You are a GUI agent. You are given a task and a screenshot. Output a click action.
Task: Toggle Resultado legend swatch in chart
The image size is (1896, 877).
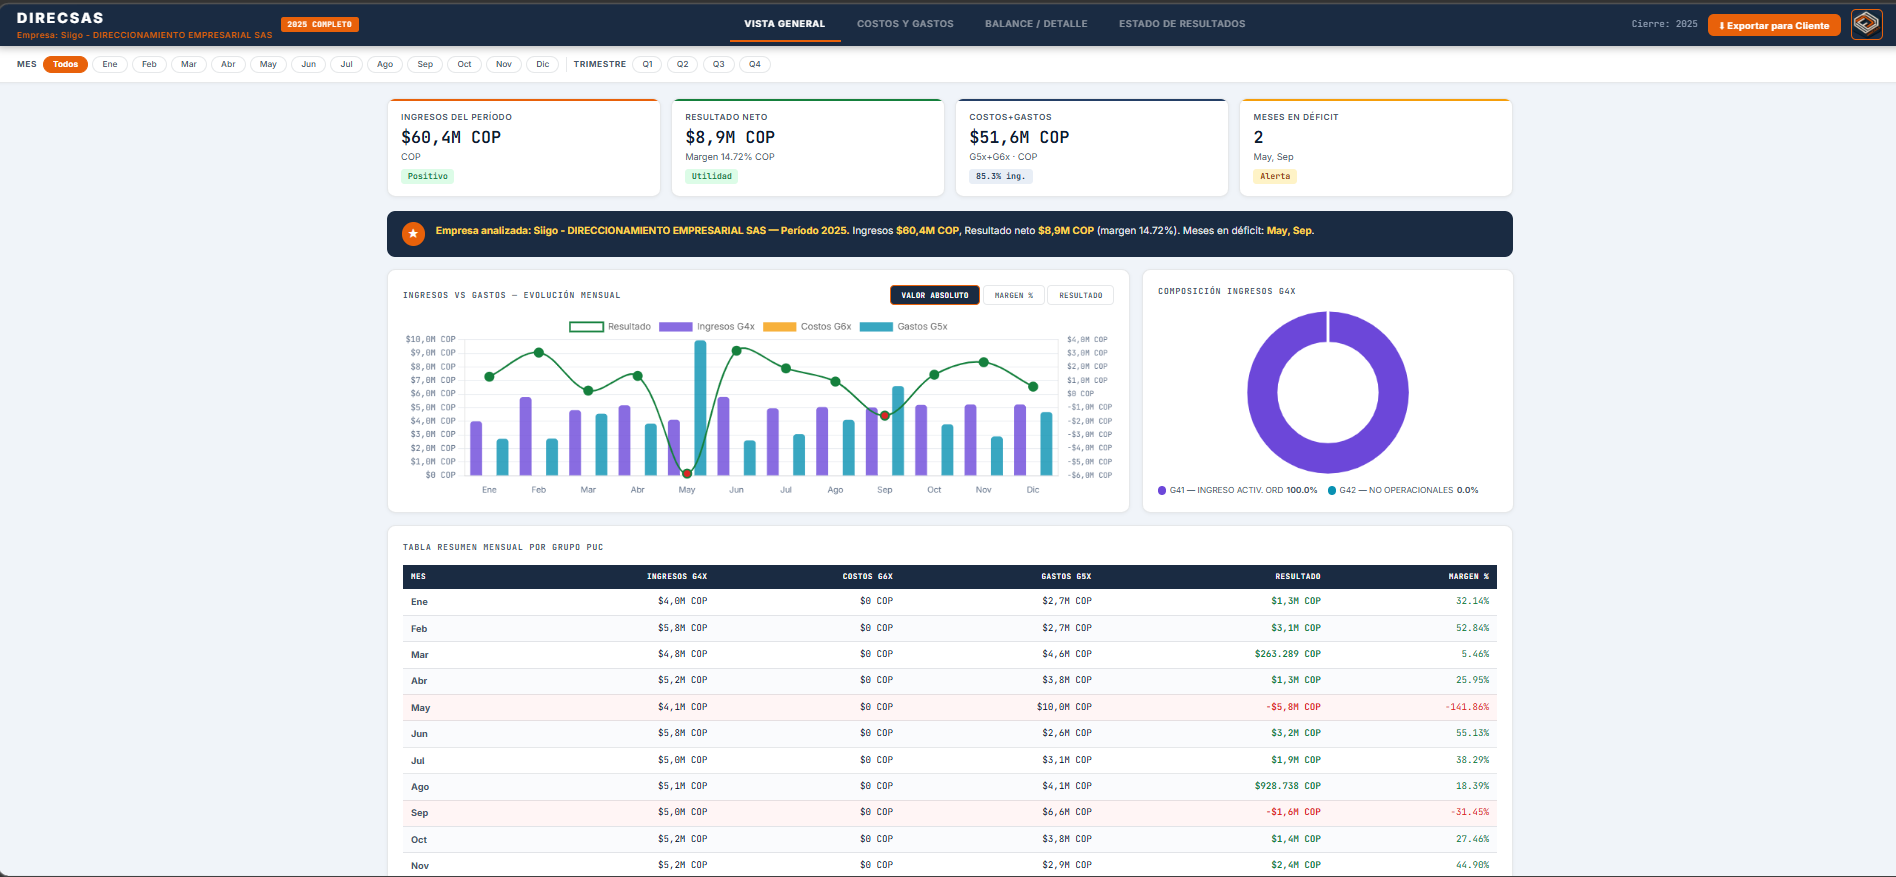tap(586, 327)
